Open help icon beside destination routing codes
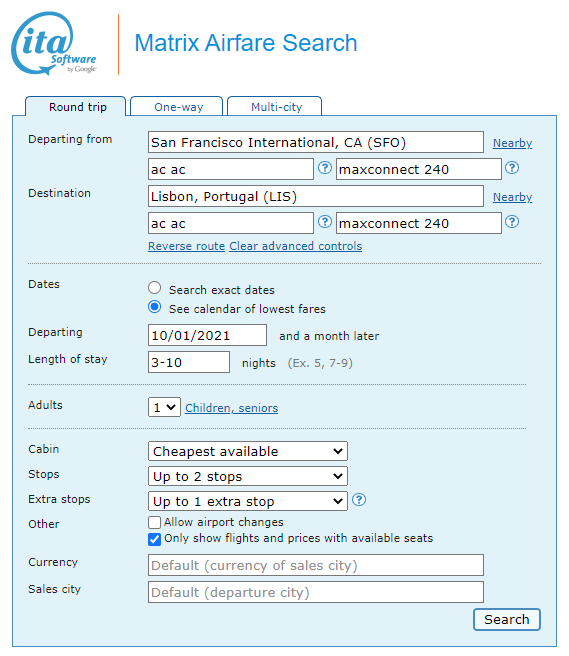This screenshot has height=656, width=569. pyautogui.click(x=325, y=222)
